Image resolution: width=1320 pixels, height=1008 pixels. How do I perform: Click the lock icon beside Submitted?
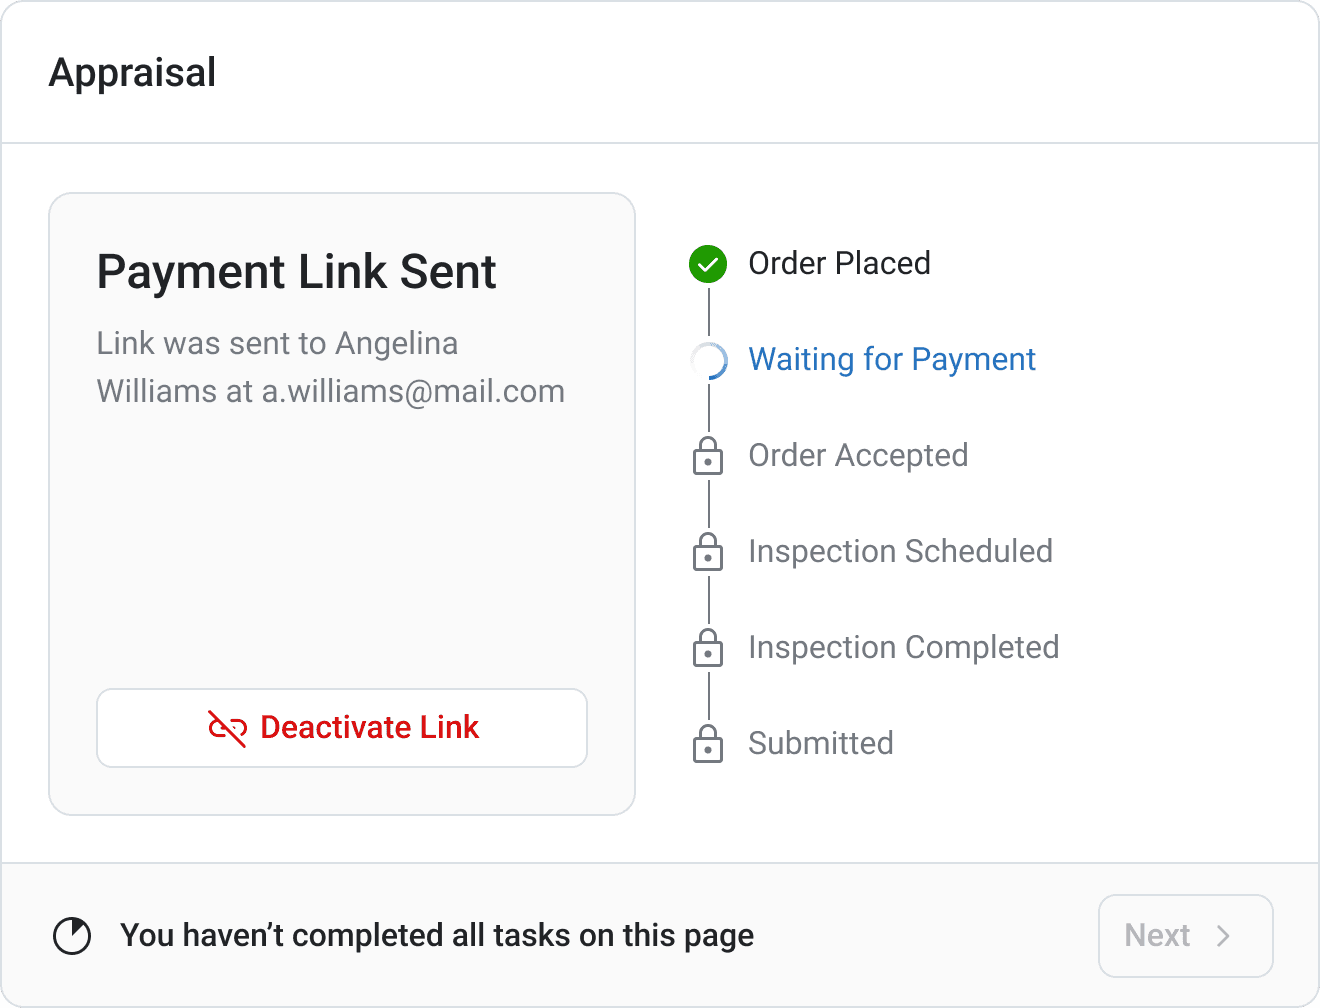pos(708,744)
